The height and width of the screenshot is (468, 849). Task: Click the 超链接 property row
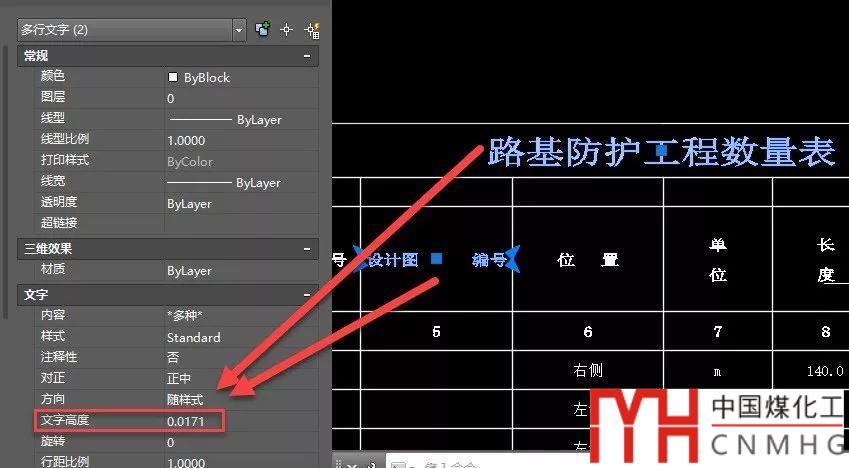tap(176, 223)
